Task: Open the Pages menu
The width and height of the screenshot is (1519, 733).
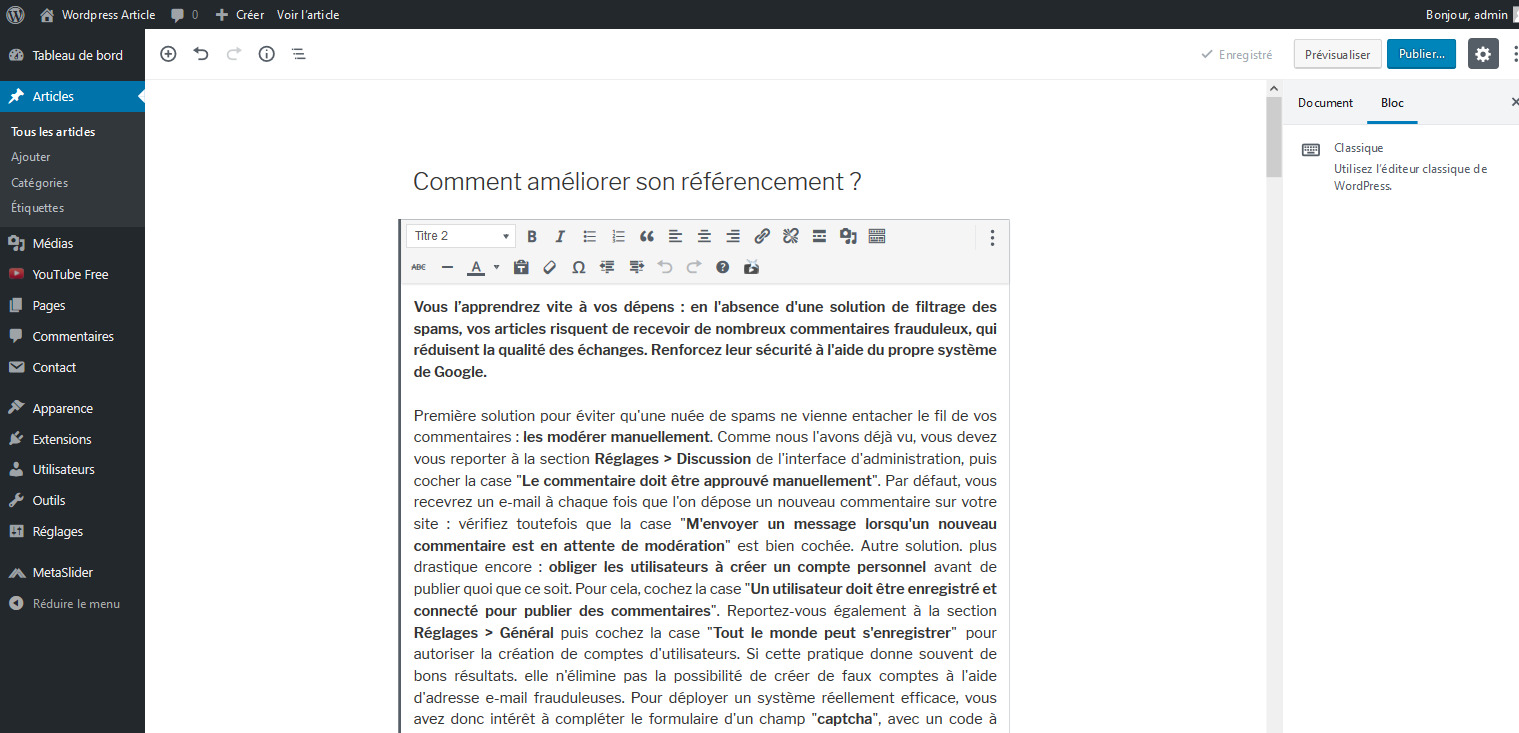Action: tap(72, 305)
